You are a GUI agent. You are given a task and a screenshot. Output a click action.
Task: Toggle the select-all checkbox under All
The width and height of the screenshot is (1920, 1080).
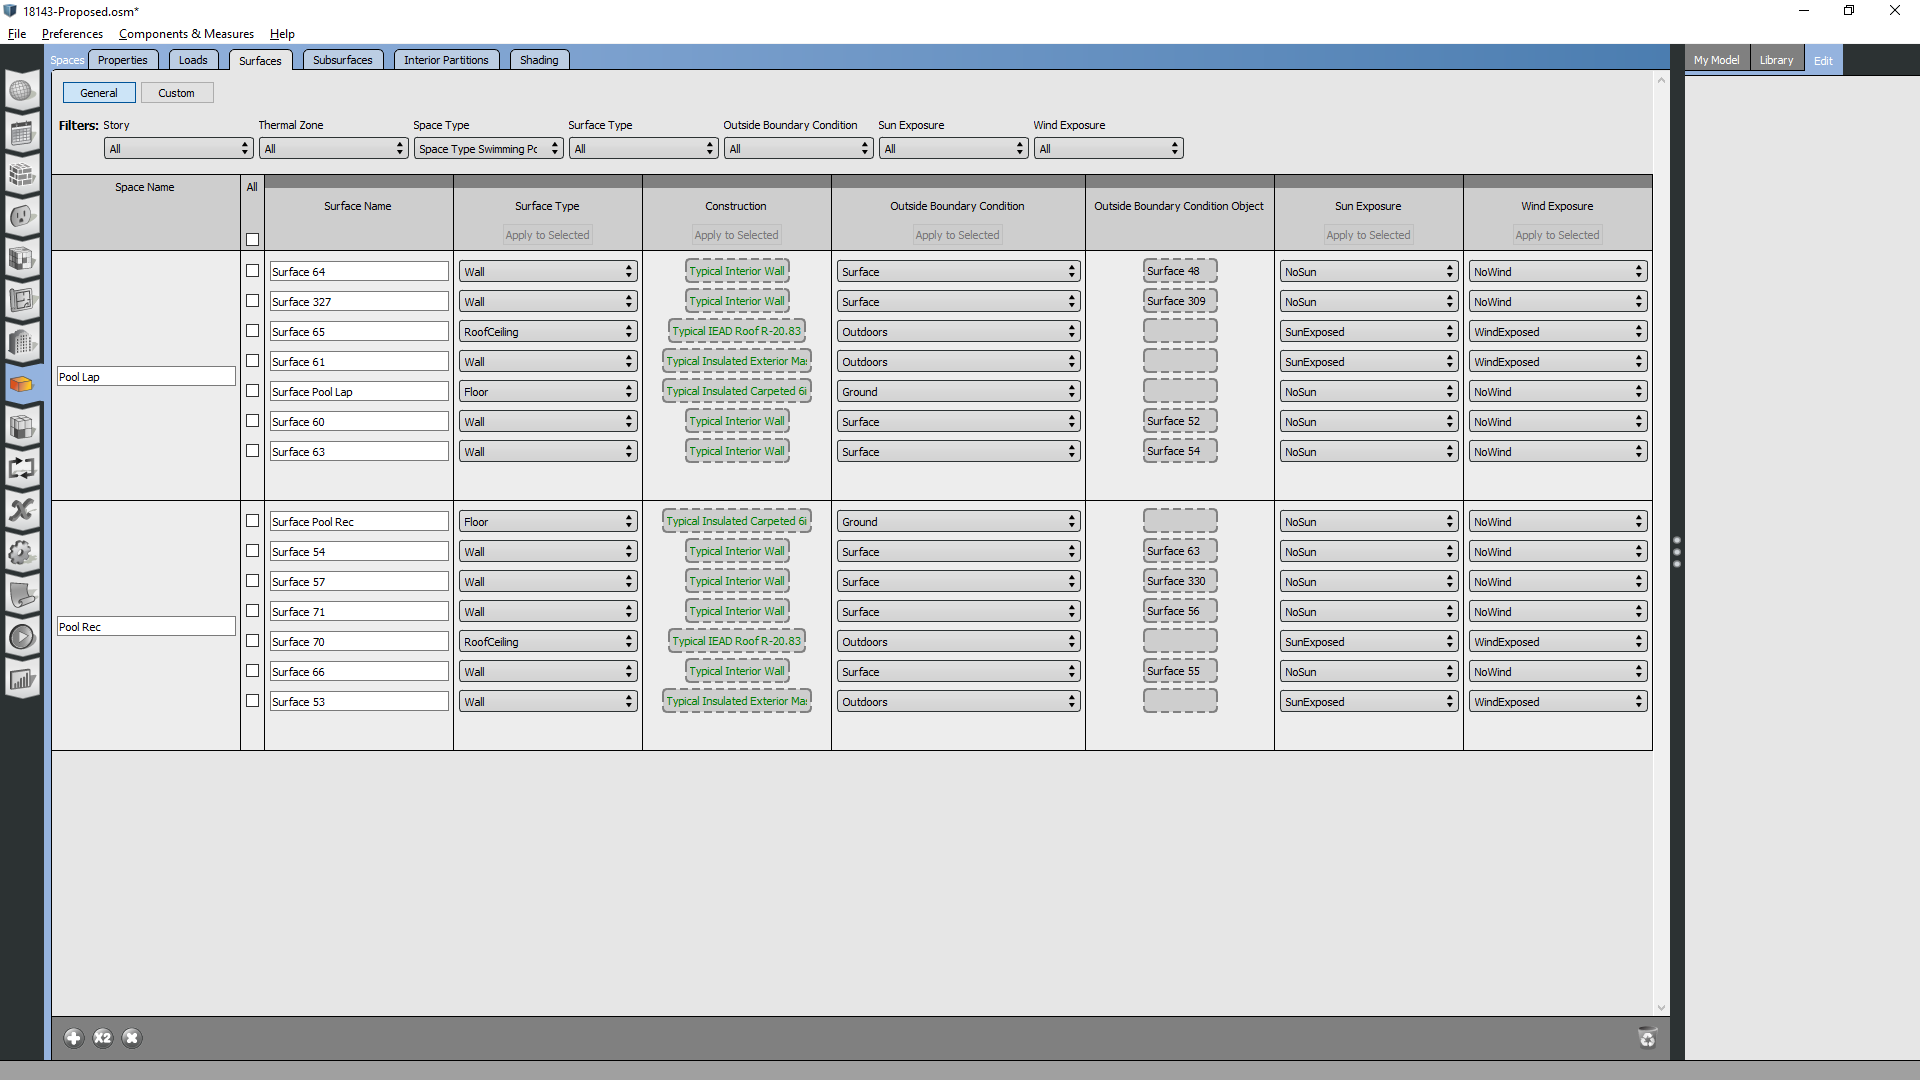pyautogui.click(x=252, y=239)
